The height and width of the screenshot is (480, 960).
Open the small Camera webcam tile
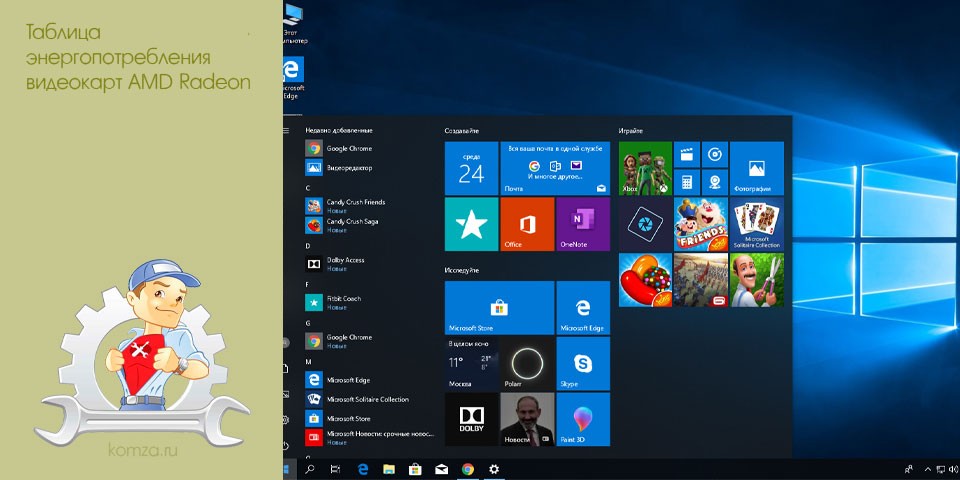[x=714, y=182]
